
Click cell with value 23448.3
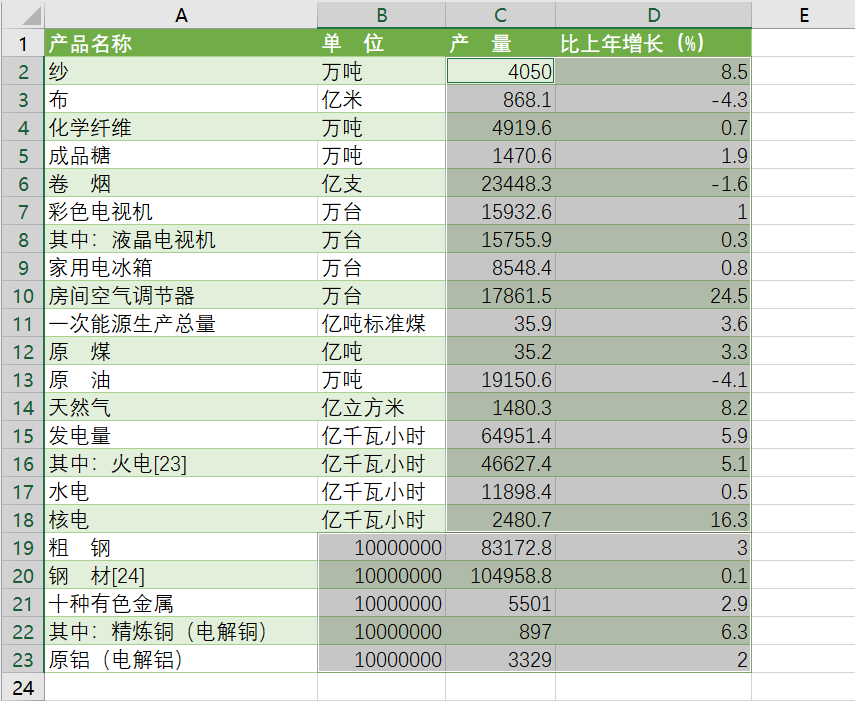coord(500,183)
